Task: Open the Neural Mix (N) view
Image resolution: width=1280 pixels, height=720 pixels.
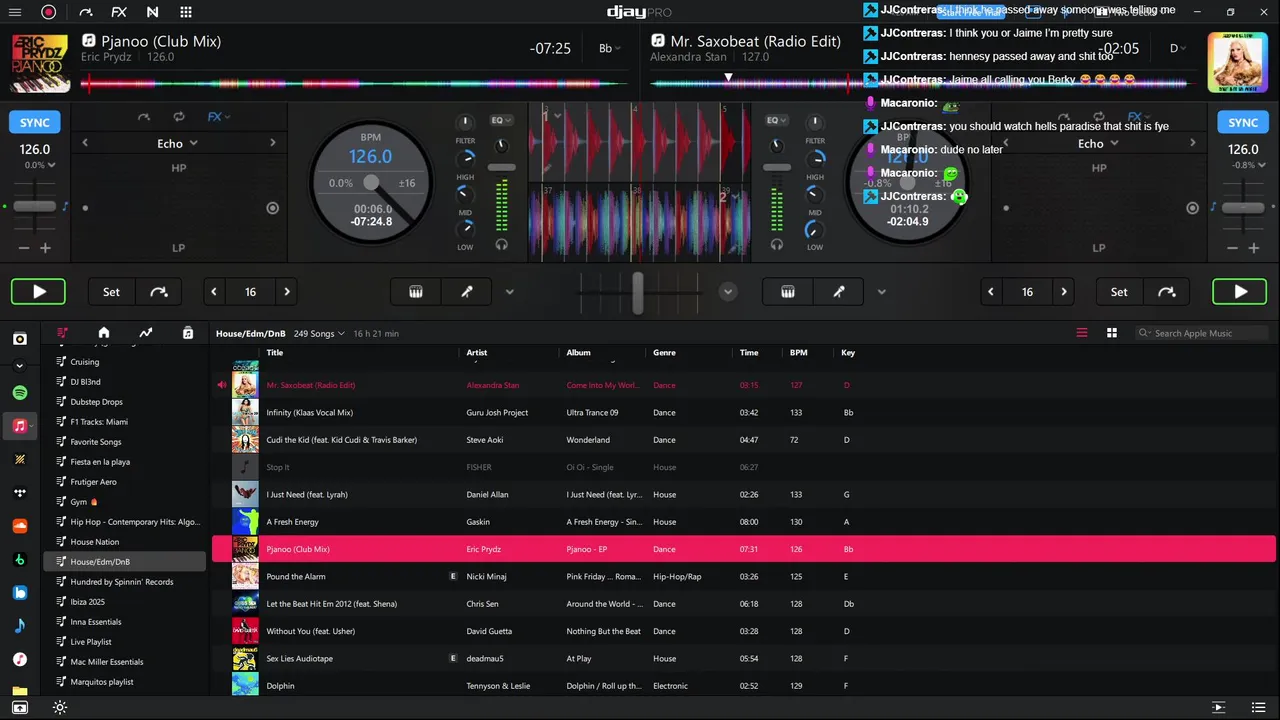Action: click(x=152, y=12)
